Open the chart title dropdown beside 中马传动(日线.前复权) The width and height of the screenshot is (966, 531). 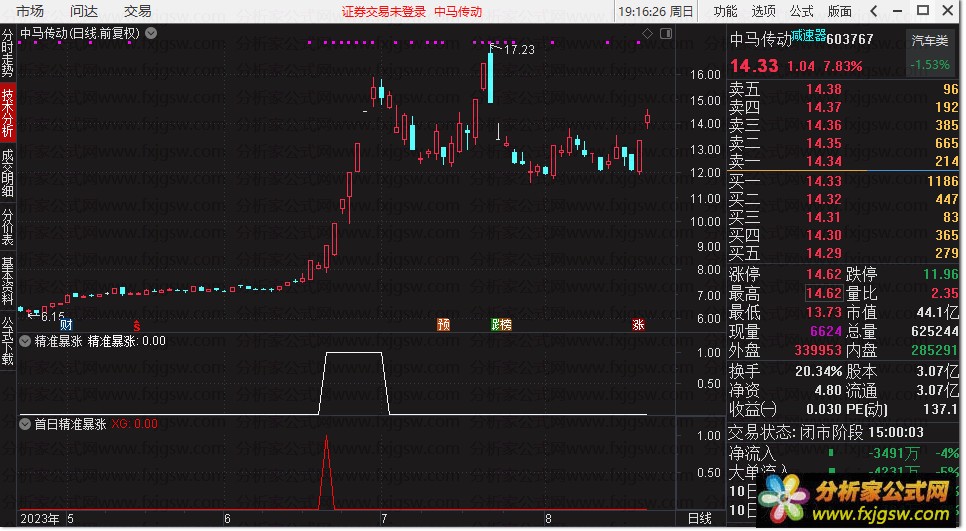(151, 33)
